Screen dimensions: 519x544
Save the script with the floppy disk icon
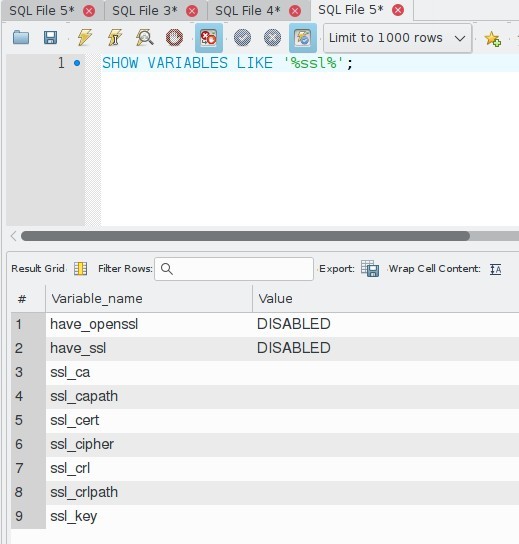50,37
